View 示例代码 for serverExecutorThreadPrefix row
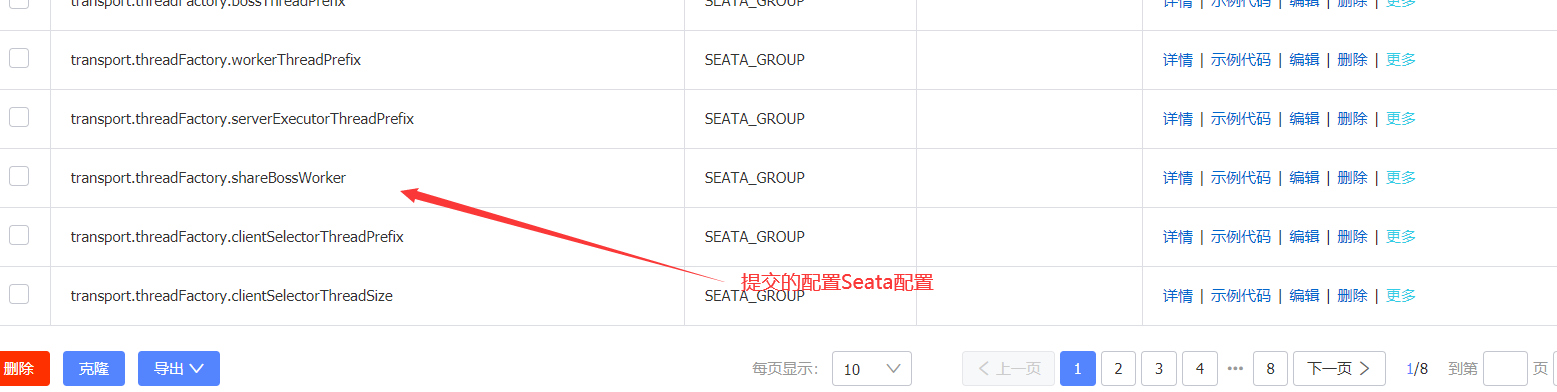This screenshot has height=392, width=1557. click(1241, 119)
